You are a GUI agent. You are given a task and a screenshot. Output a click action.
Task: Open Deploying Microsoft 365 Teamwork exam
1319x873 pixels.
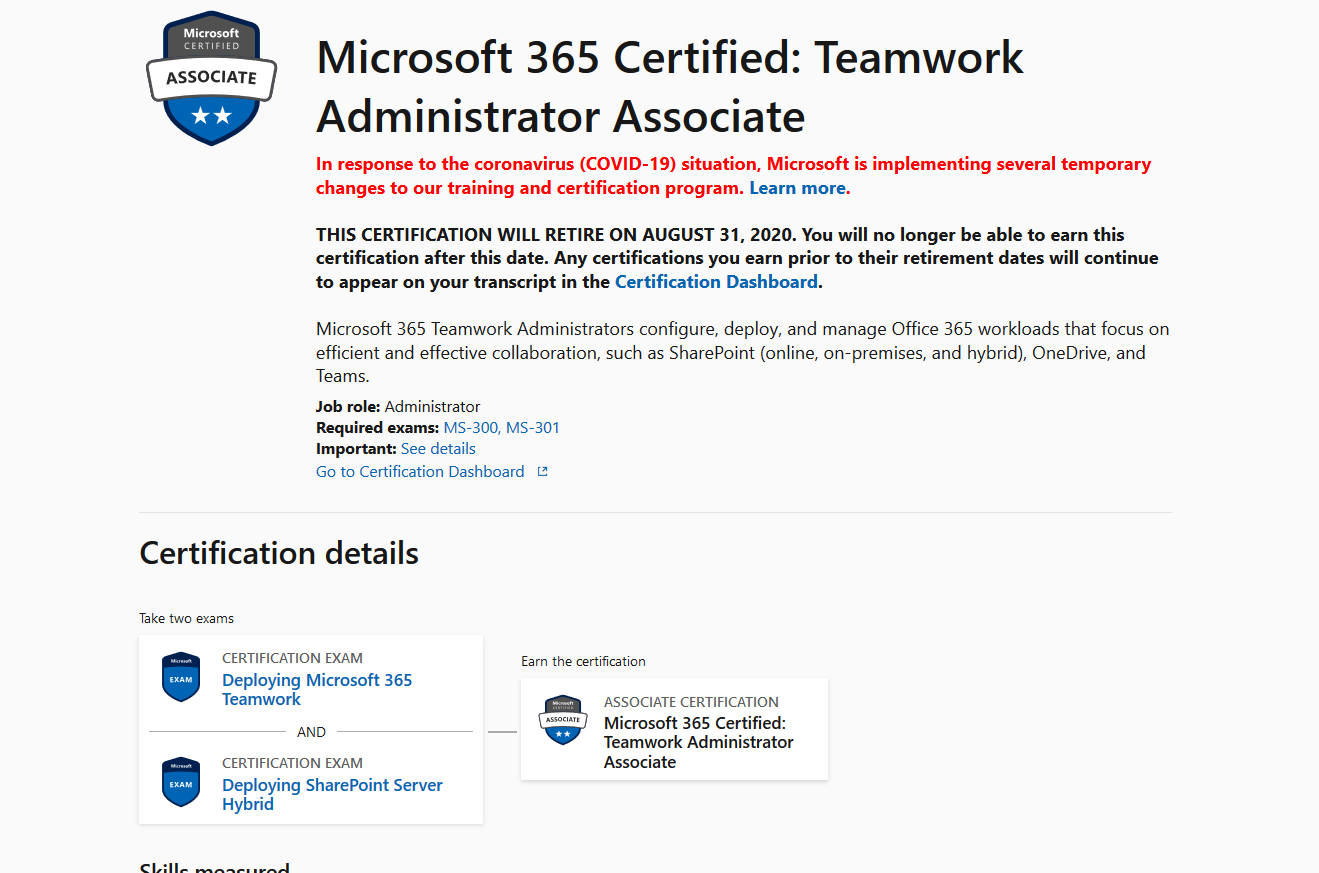click(x=317, y=690)
